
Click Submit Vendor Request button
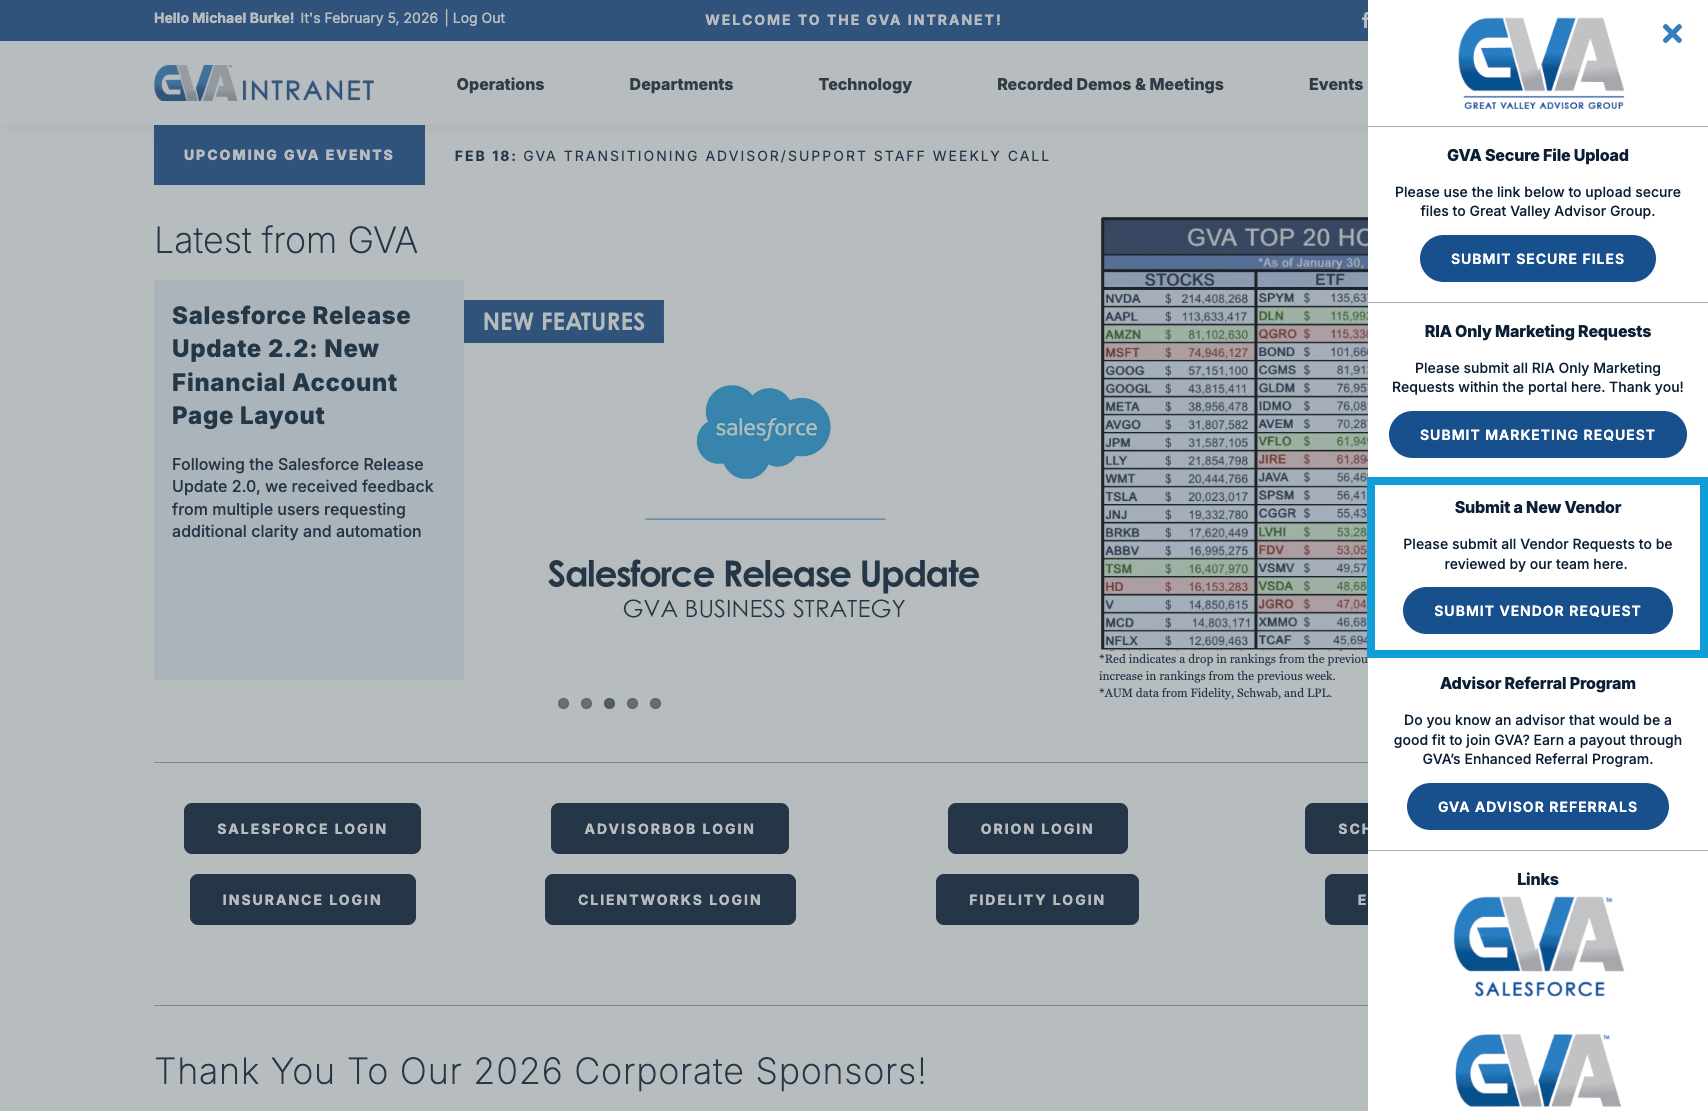[1537, 611]
